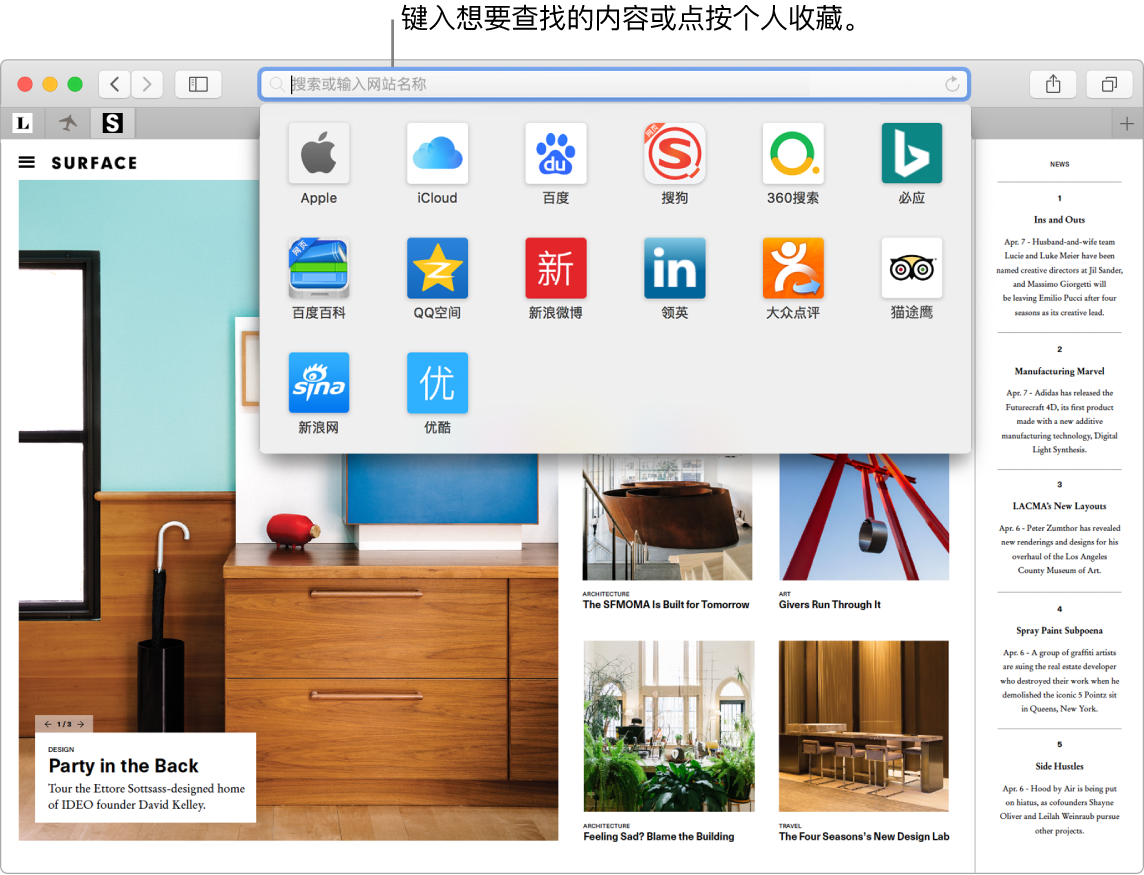Screen dimensions: 1144x875
Task: Show all tabs overview
Action: click(1109, 84)
